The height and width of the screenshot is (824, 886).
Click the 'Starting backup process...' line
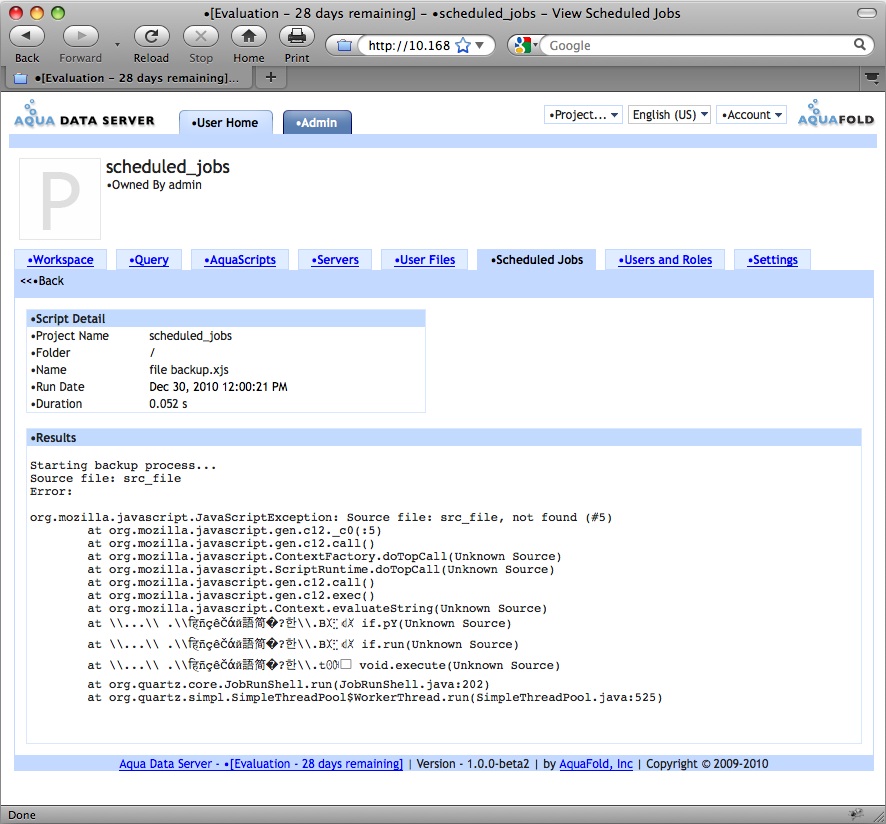coord(123,465)
